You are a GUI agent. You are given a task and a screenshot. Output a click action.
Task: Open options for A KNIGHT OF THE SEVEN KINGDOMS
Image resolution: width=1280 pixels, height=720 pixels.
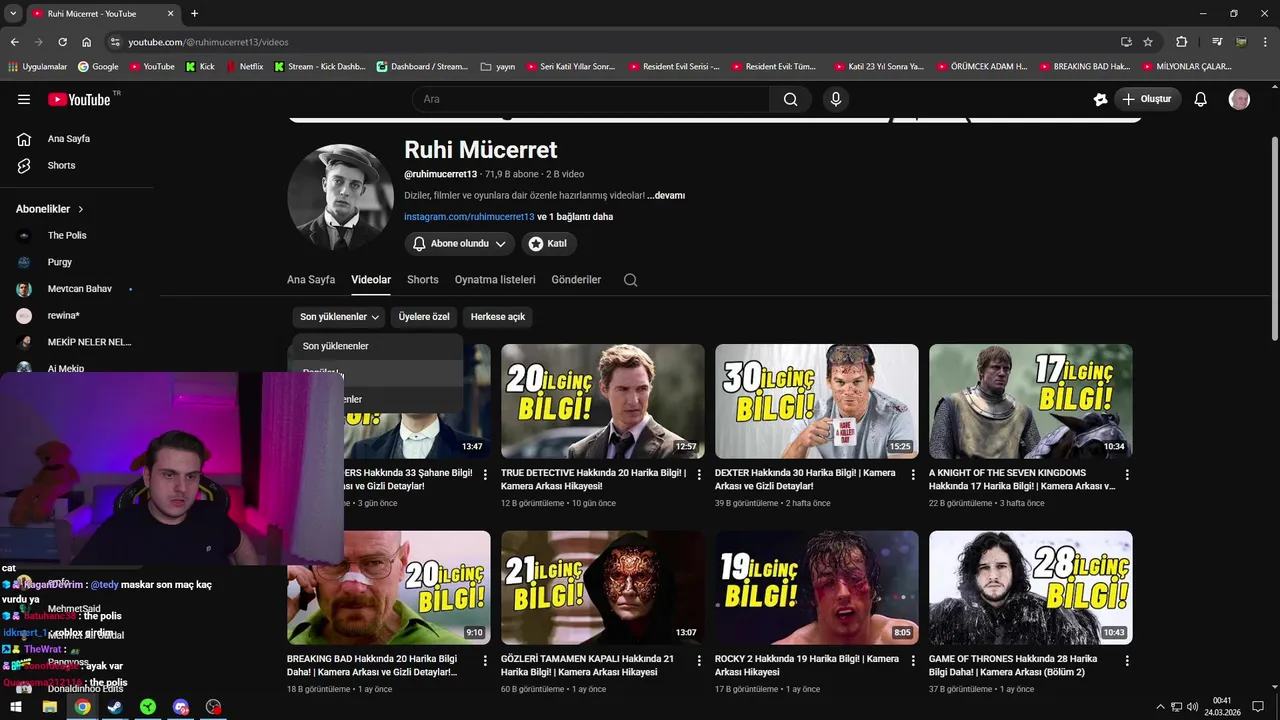click(x=1127, y=475)
